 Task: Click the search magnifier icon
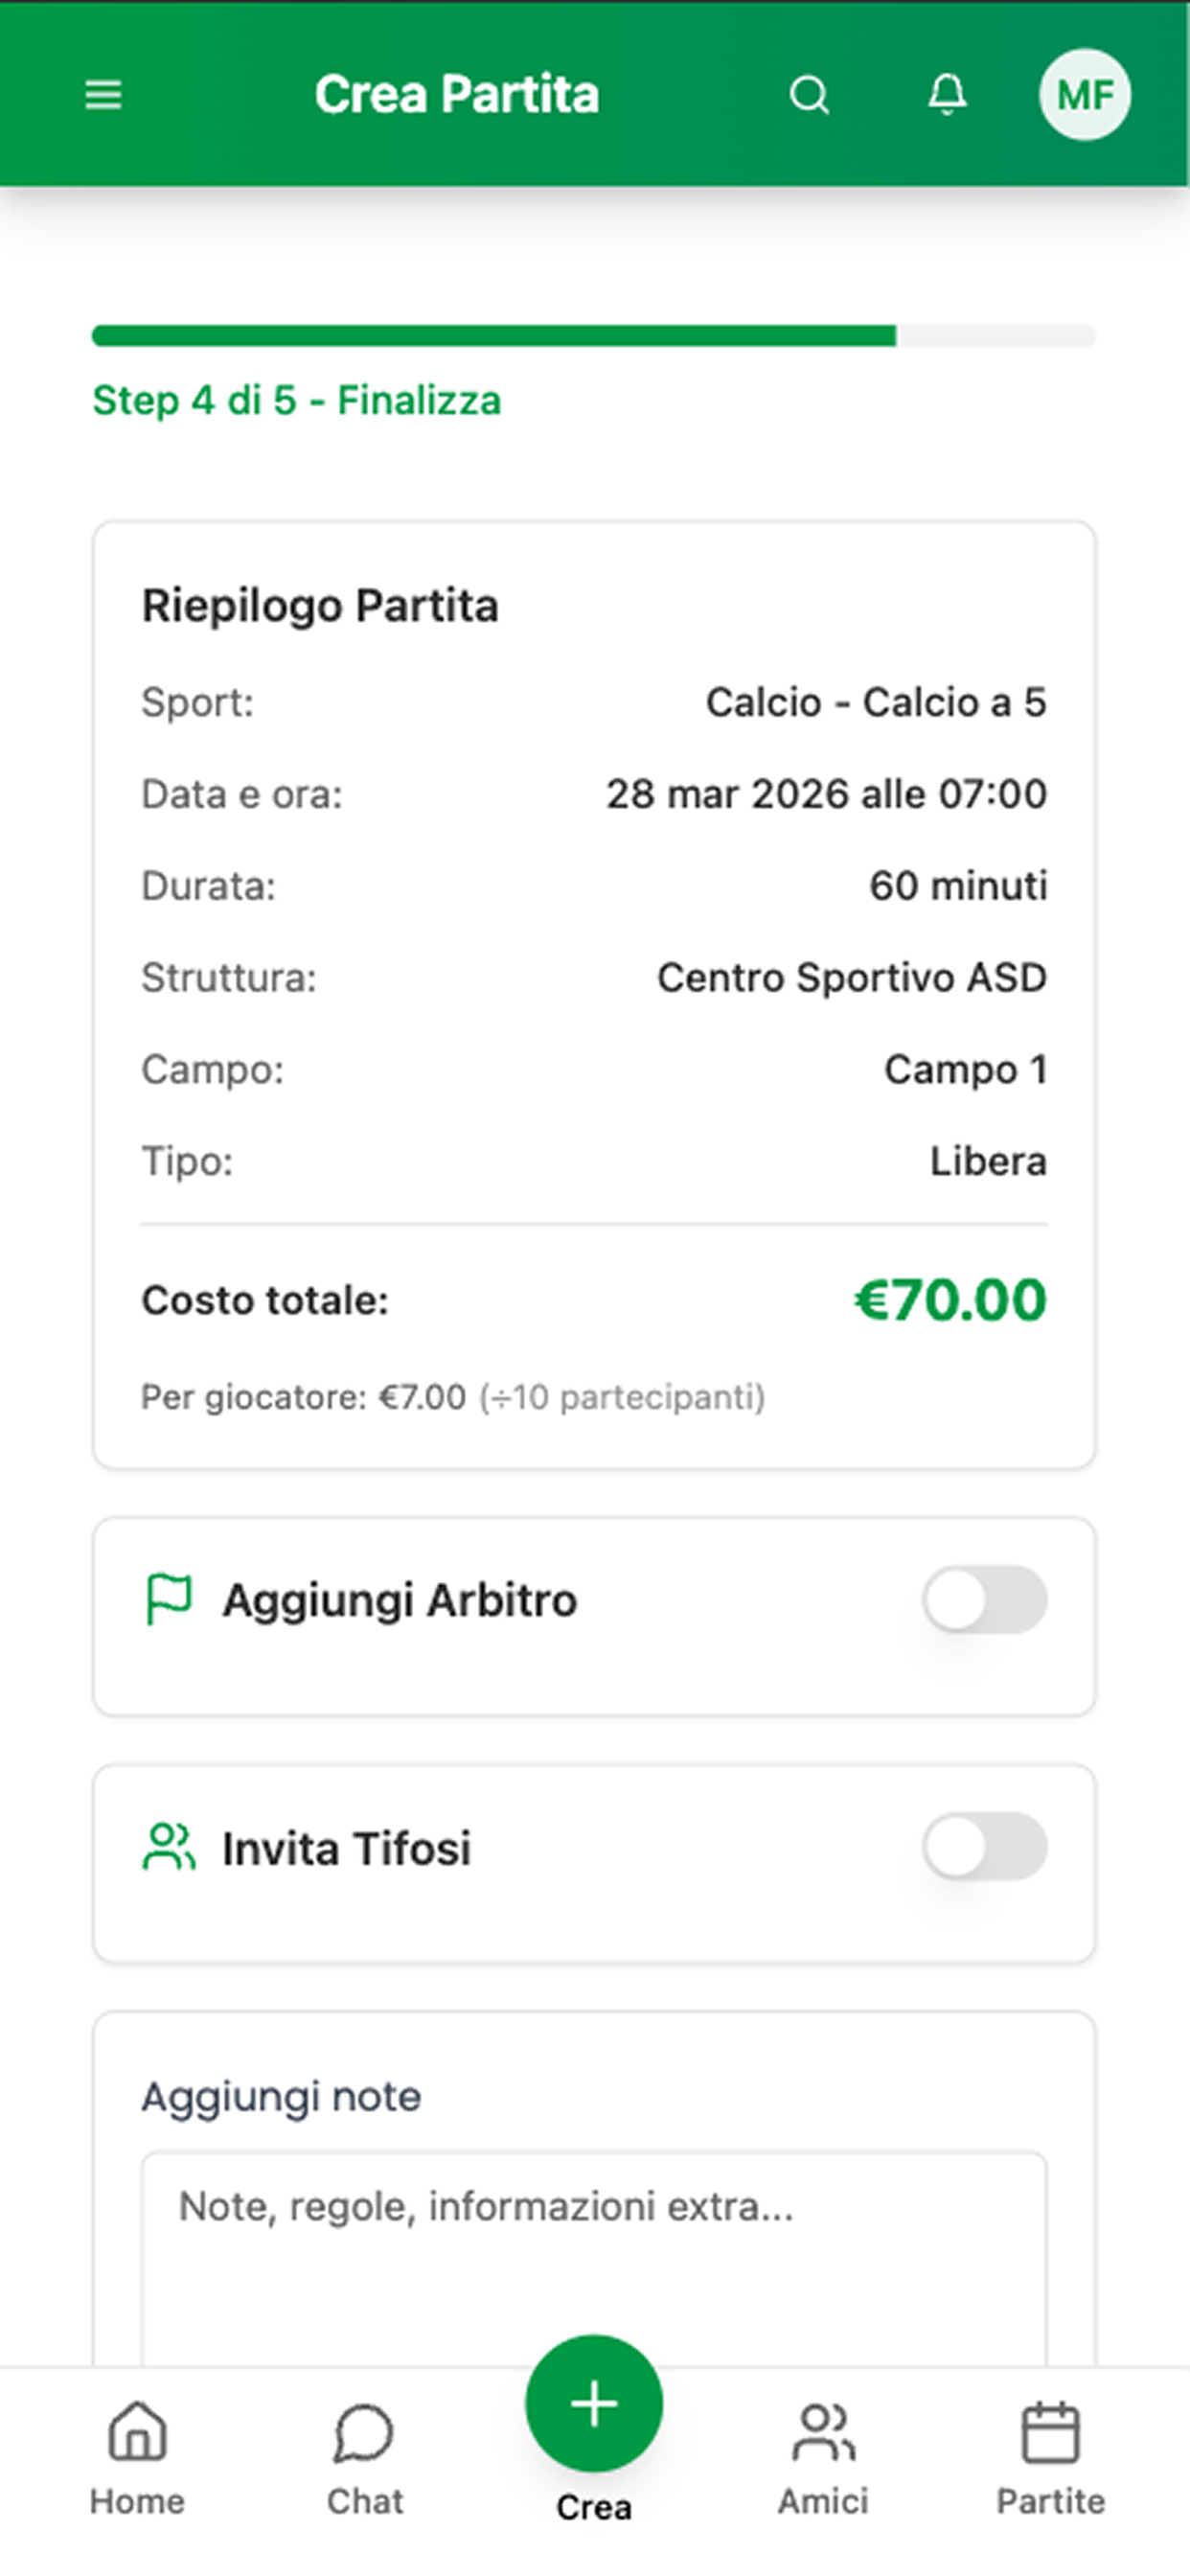point(809,95)
